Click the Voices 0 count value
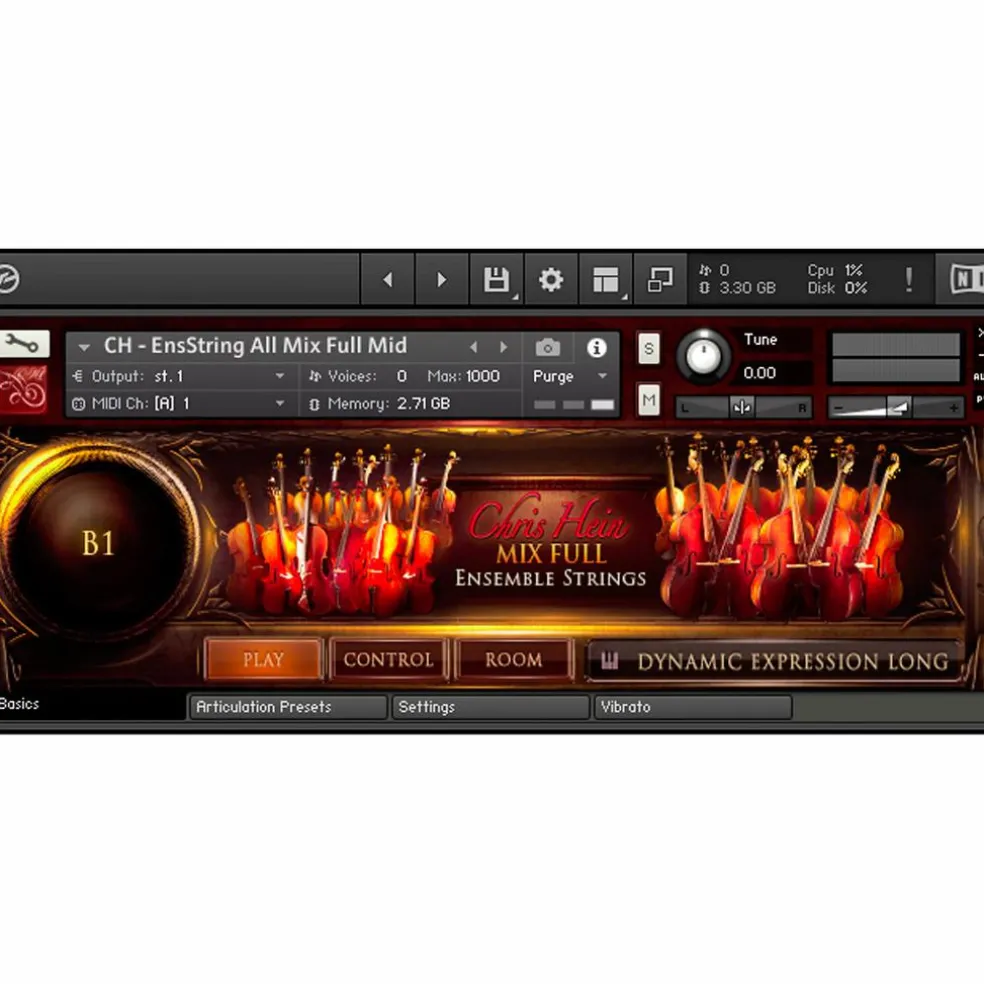The width and height of the screenshot is (984, 984). [402, 376]
